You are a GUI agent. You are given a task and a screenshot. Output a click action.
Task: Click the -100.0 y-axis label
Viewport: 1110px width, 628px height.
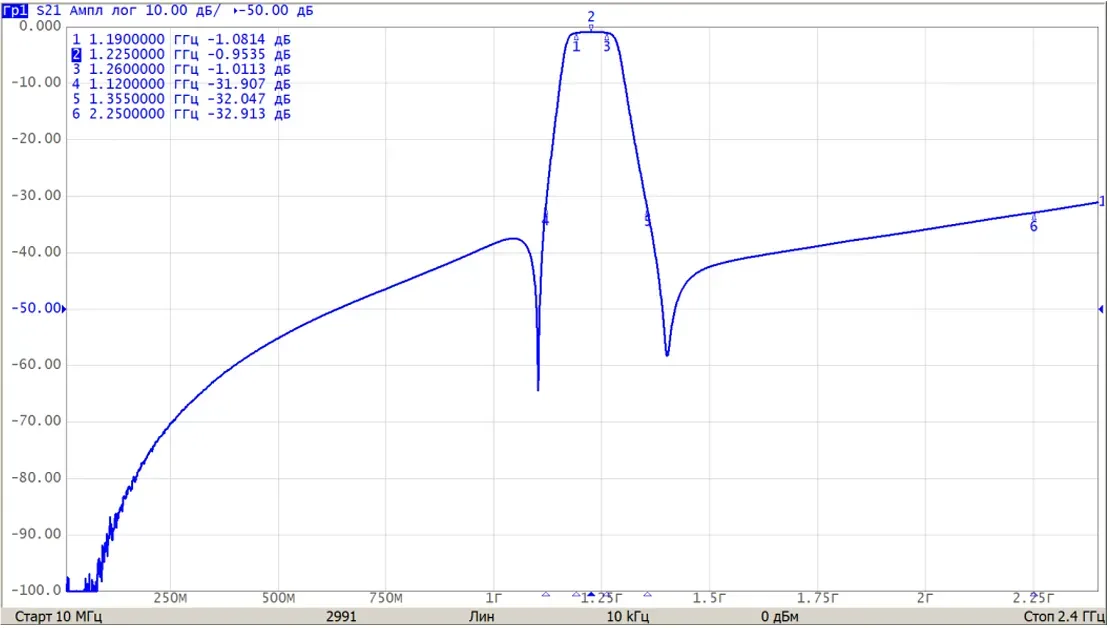click(37, 590)
